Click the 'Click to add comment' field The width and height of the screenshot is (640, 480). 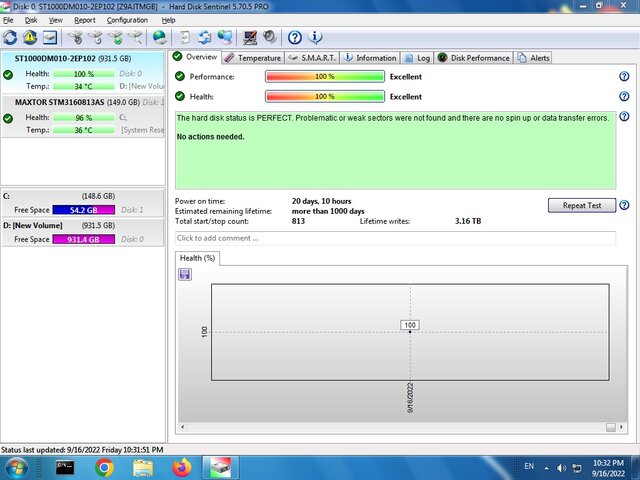pos(395,238)
